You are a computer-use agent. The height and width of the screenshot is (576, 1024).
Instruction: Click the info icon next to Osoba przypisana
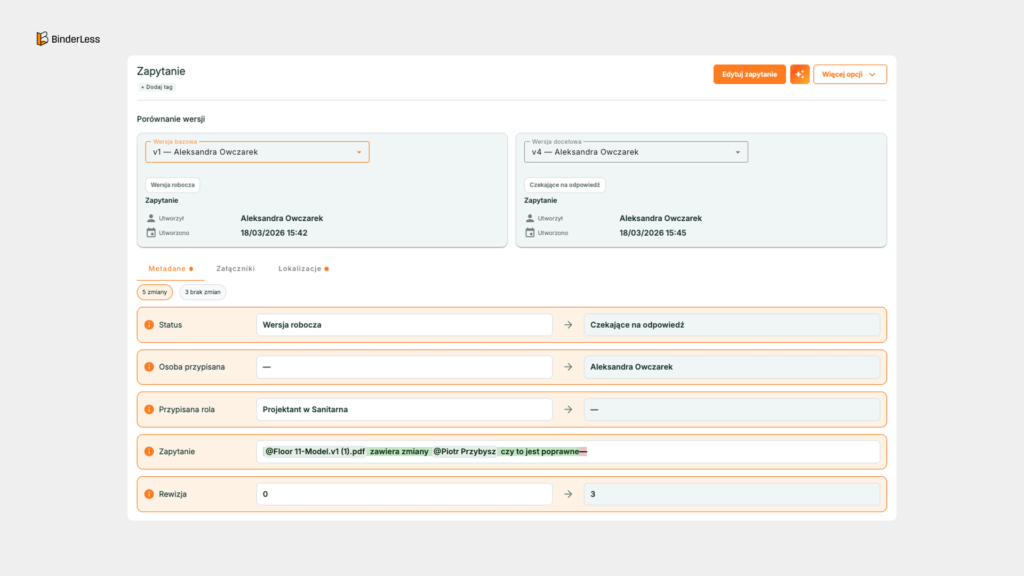tap(149, 367)
